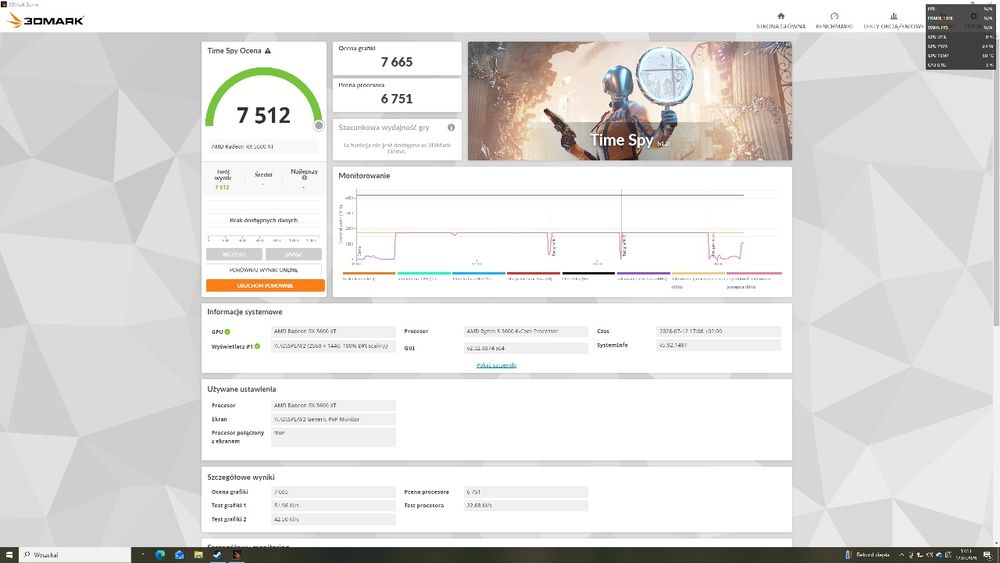Toggle the red chart legend series
The height and width of the screenshot is (563, 1000).
pos(533,276)
